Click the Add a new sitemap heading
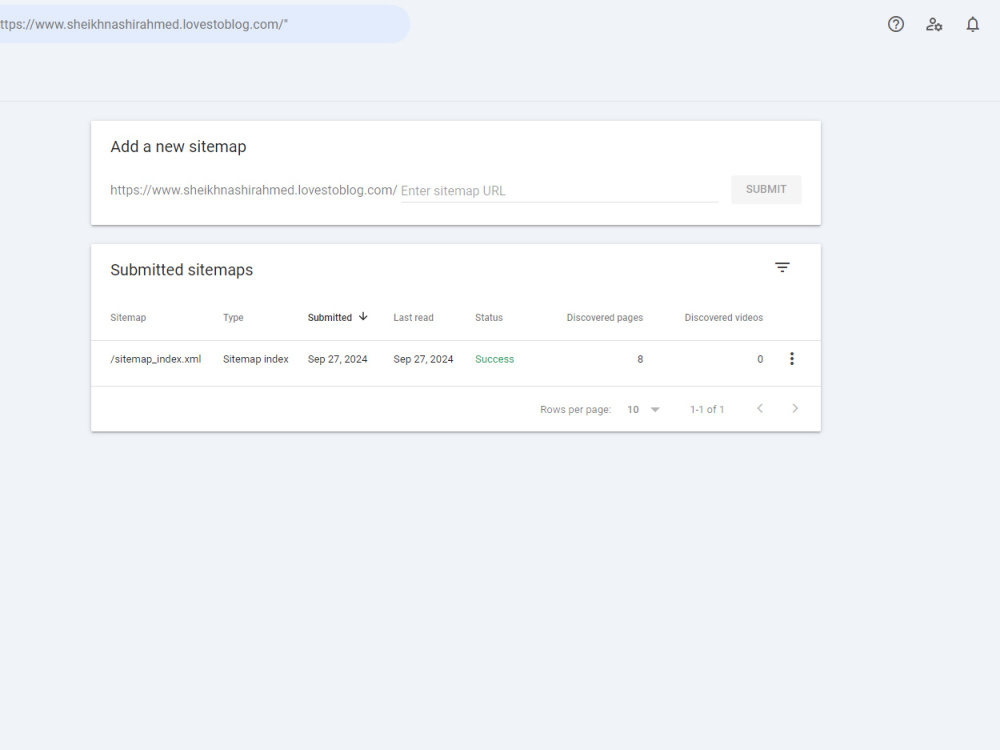1000x750 pixels. pos(179,147)
